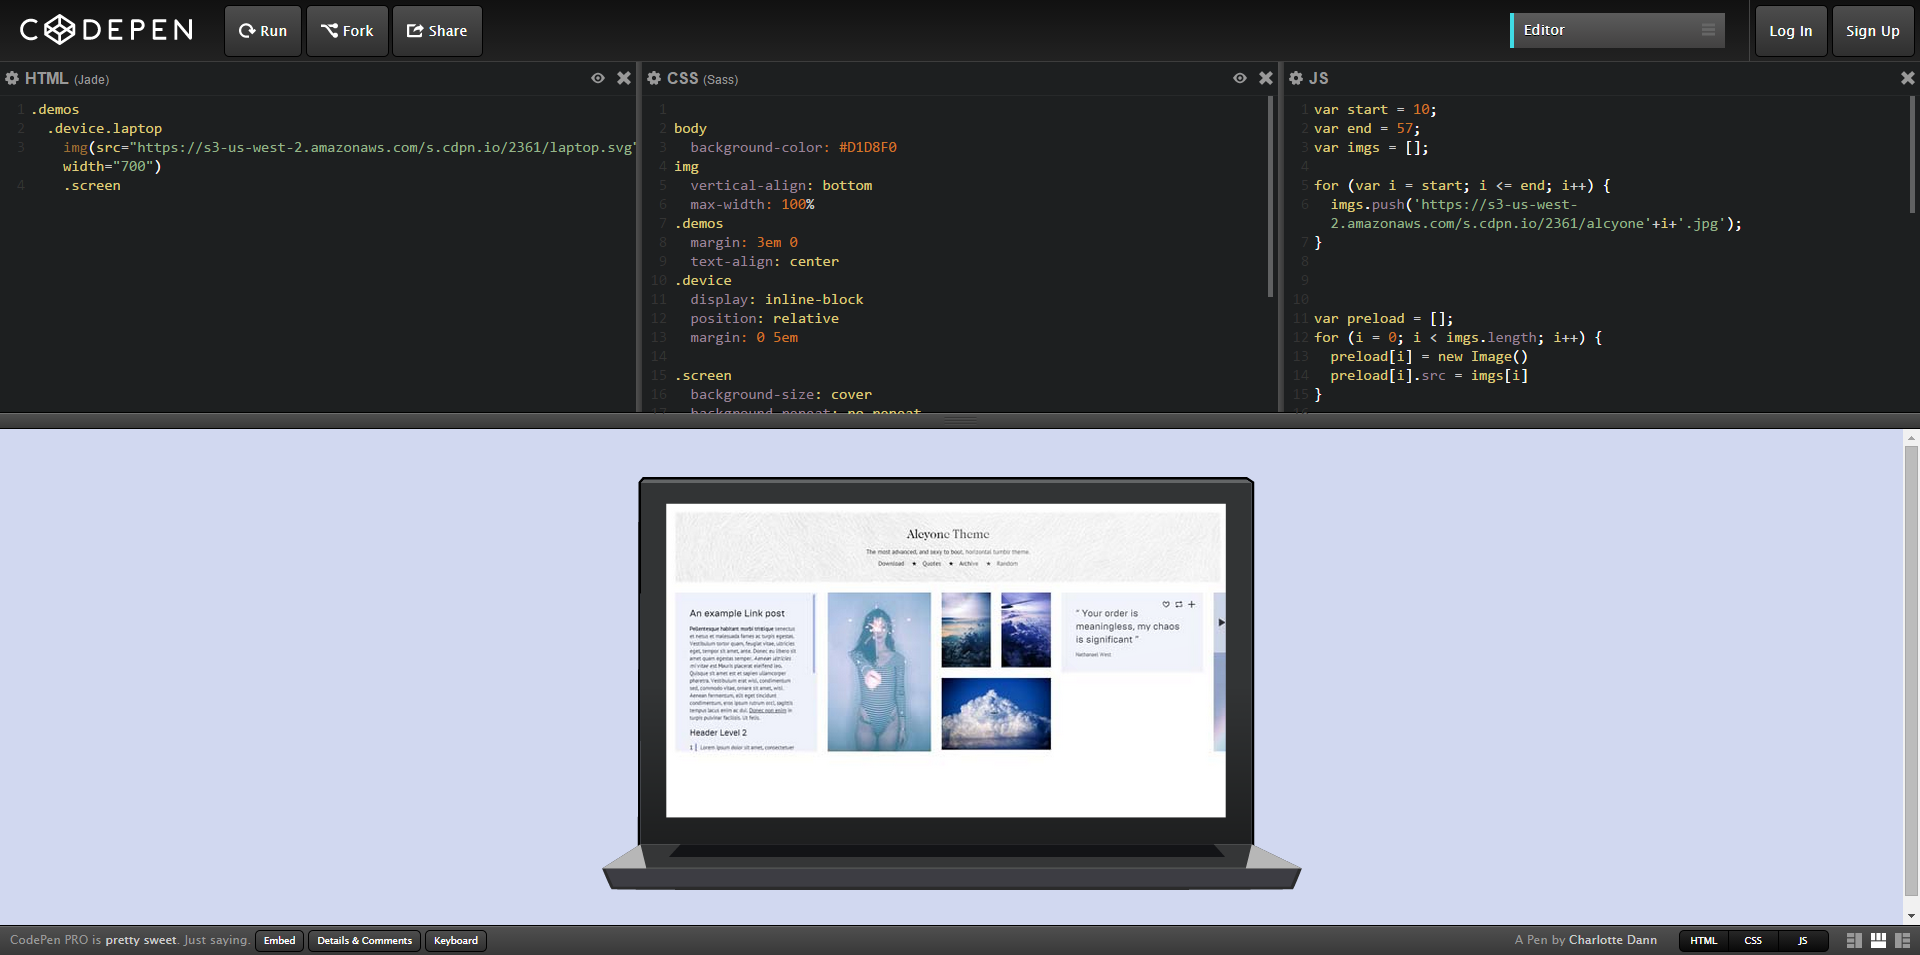Click 'display: inline-block' in CSS

(x=777, y=299)
